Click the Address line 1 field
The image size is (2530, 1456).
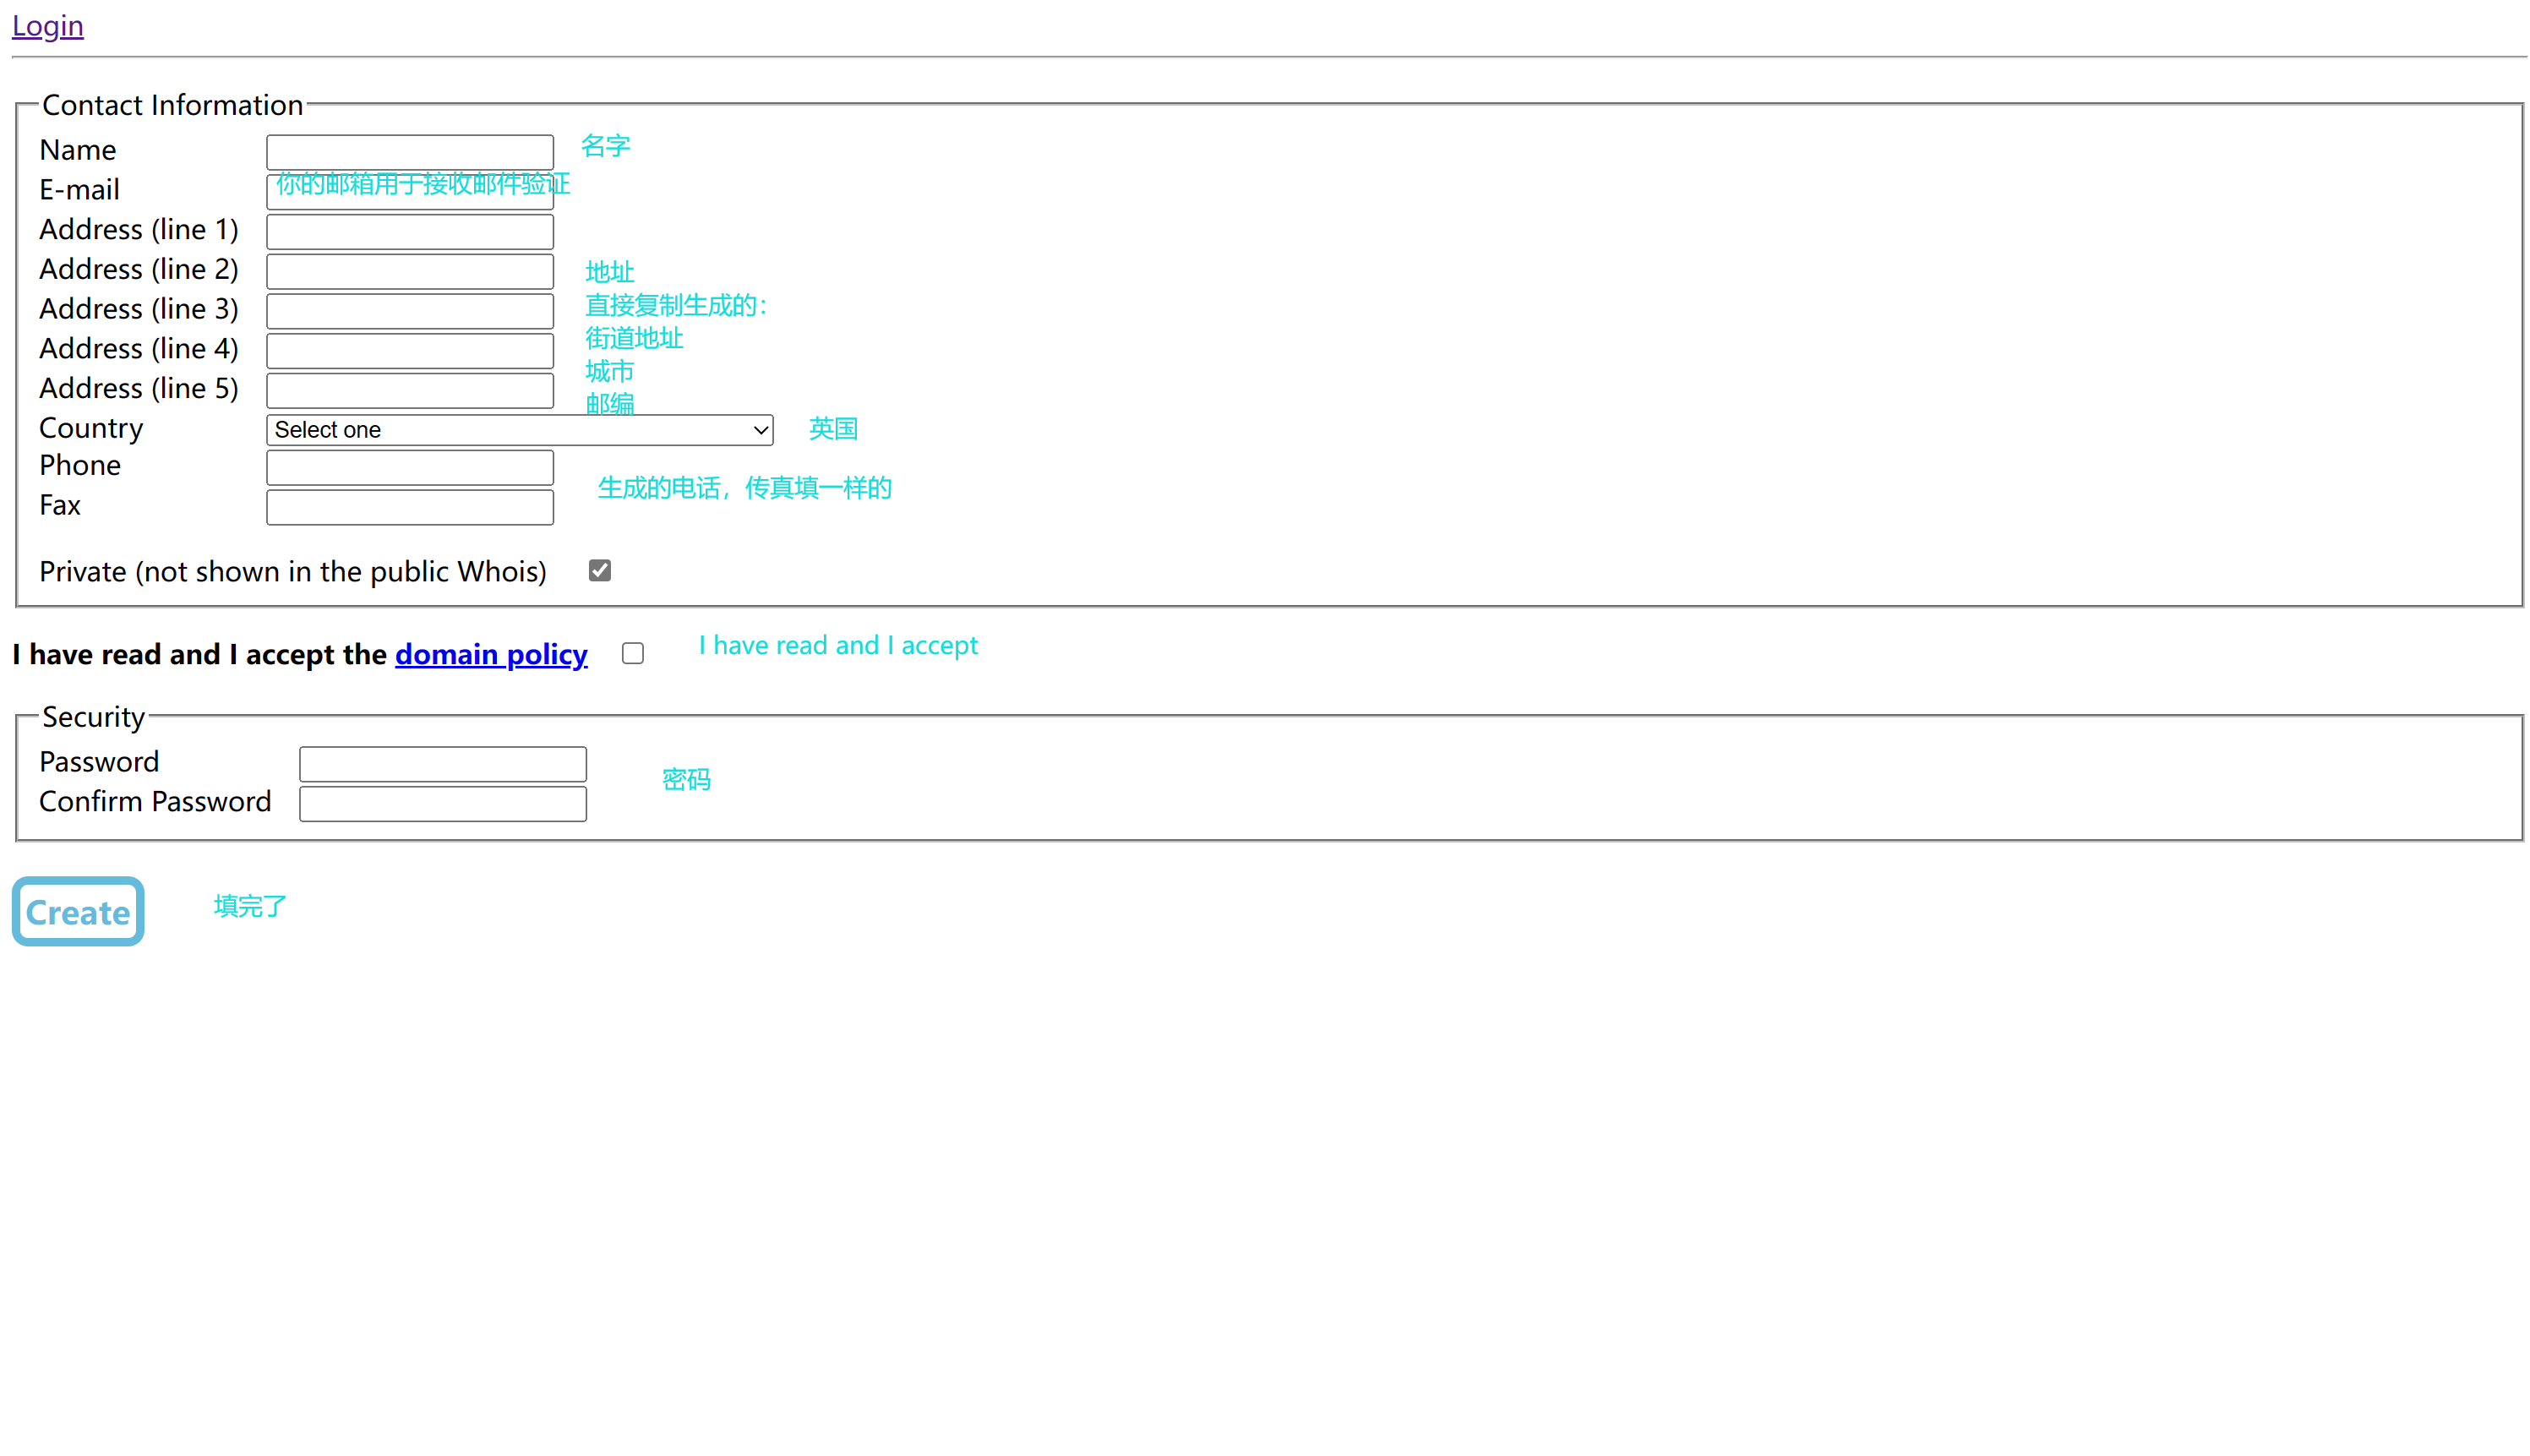(x=409, y=231)
